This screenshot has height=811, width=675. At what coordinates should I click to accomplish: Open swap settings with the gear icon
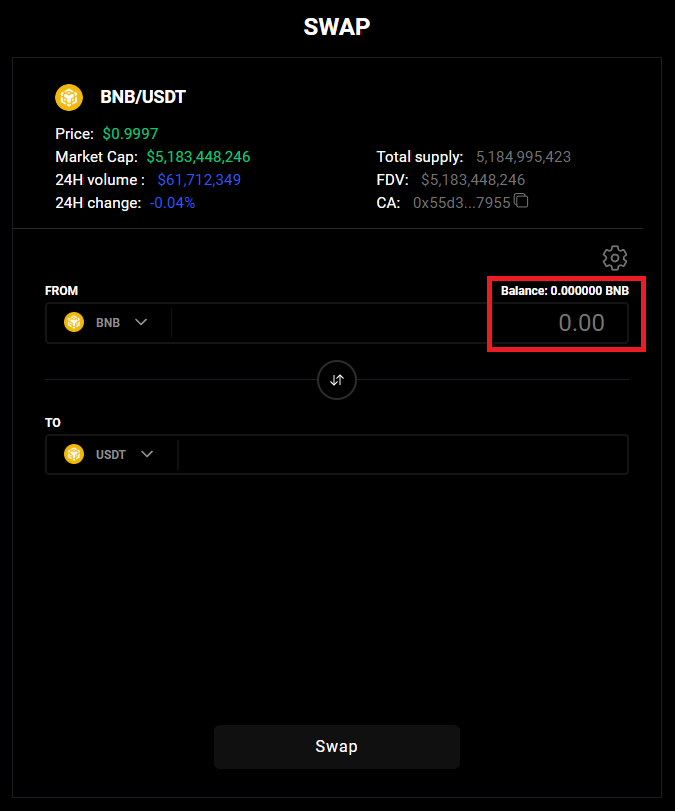(x=615, y=257)
